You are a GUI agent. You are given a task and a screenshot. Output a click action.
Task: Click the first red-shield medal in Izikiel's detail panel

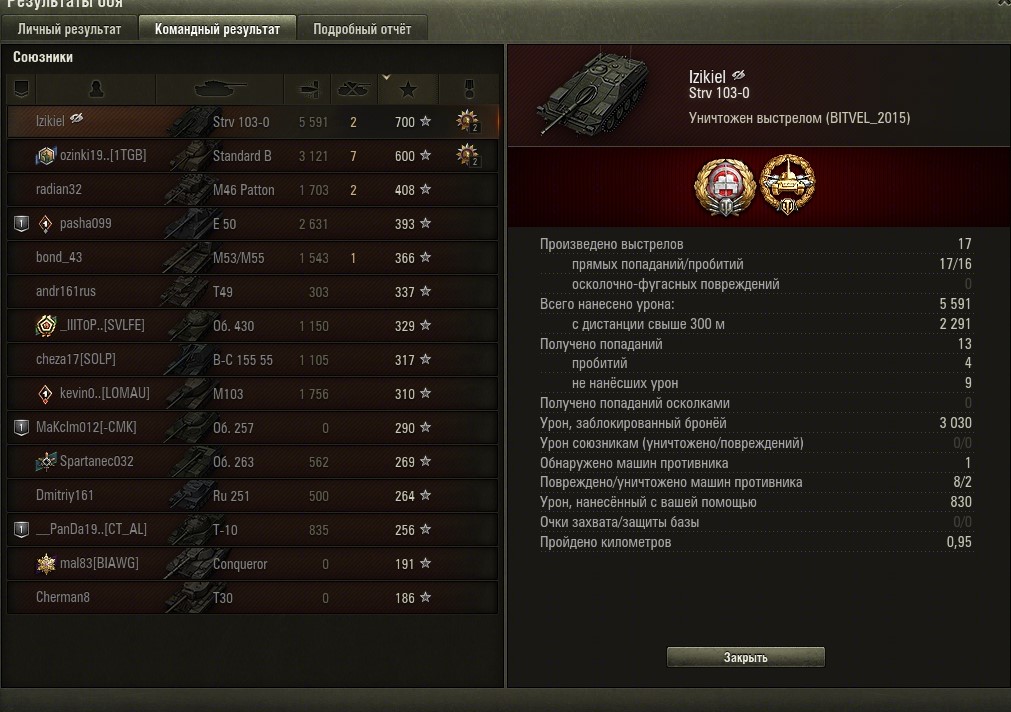click(725, 187)
